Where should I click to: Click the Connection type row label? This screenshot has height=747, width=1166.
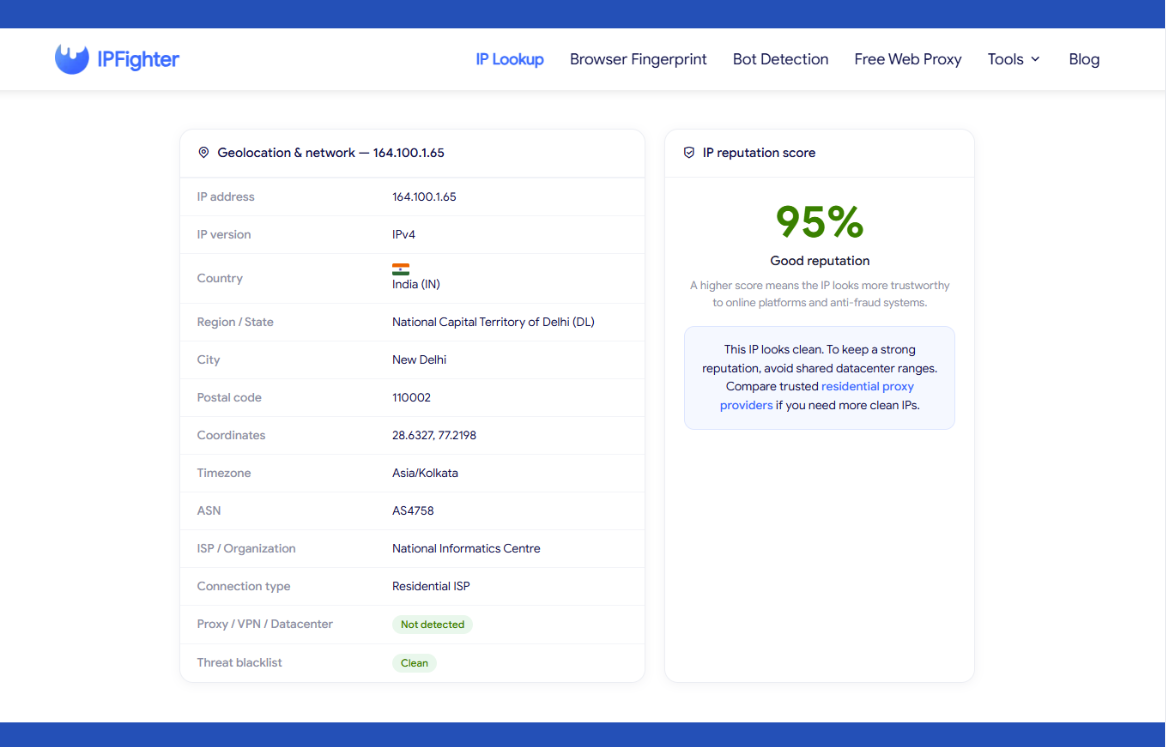coord(243,586)
